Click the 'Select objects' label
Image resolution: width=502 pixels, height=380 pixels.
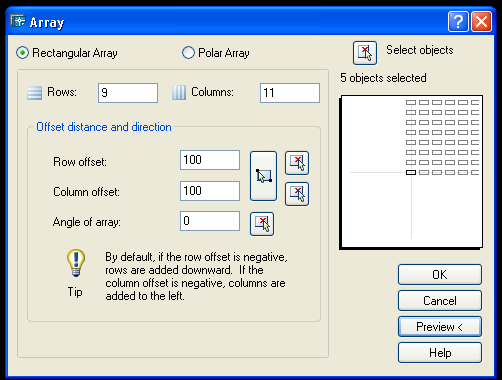(x=420, y=50)
